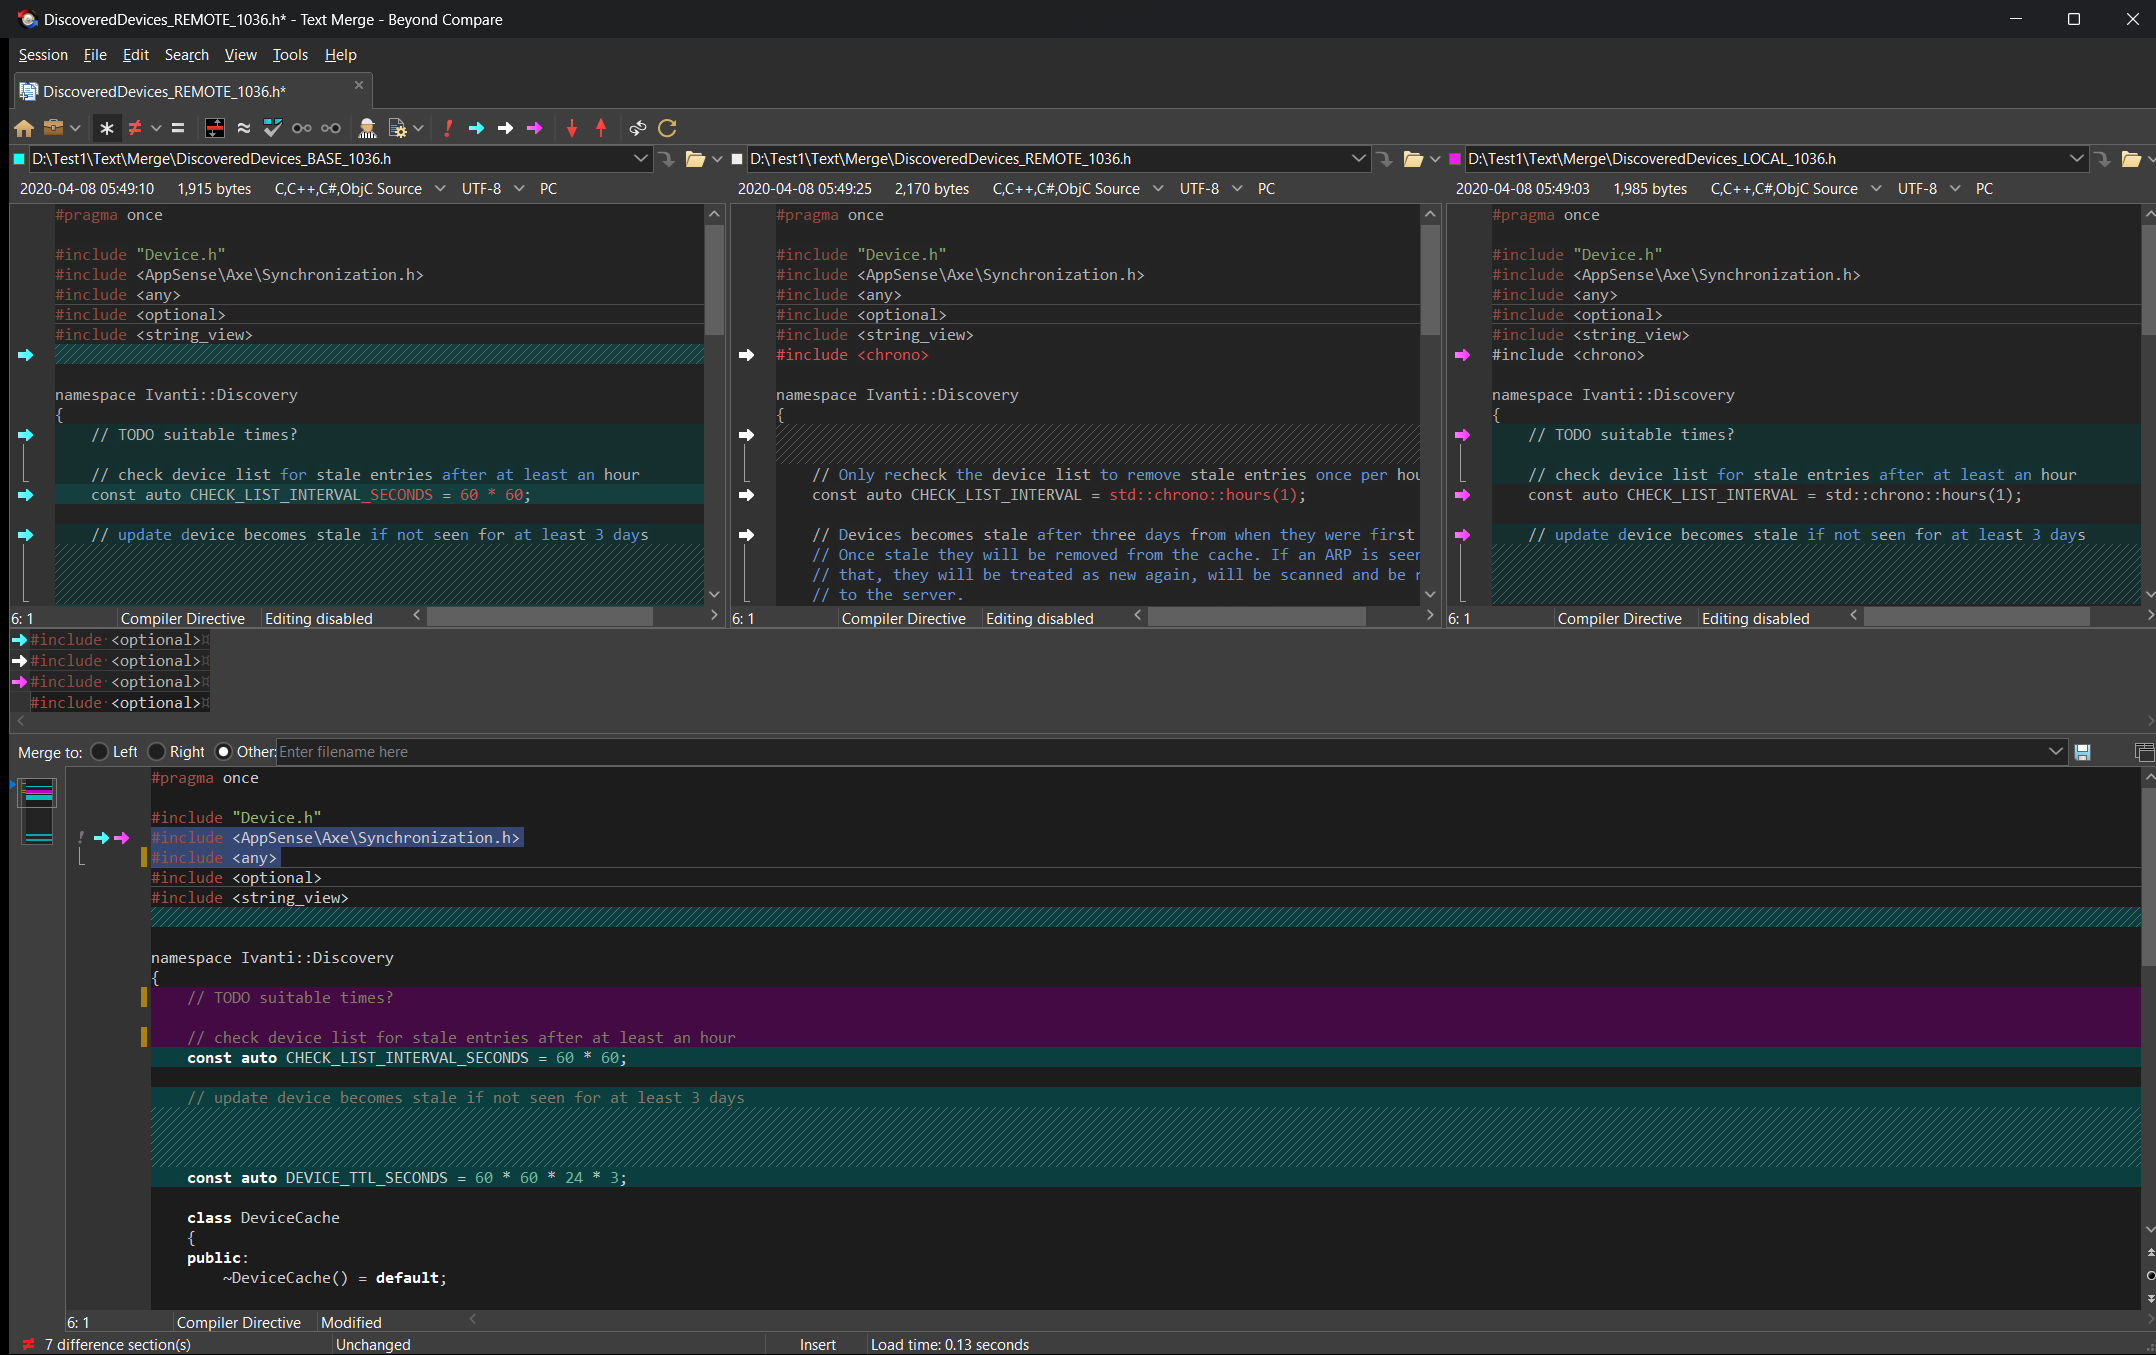2156x1355 pixels.
Task: Click the difference overview thumbnail map
Action: click(x=38, y=811)
